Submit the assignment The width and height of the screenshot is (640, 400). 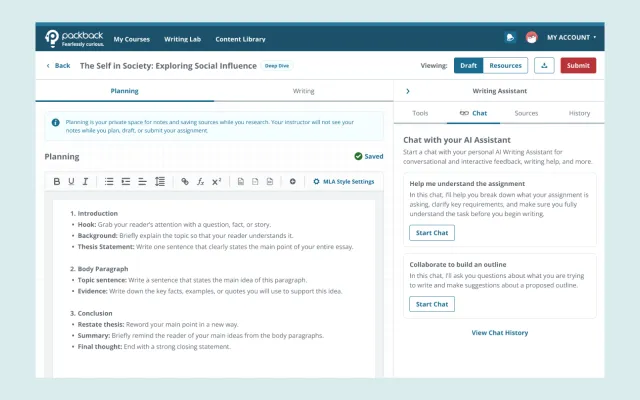578,65
